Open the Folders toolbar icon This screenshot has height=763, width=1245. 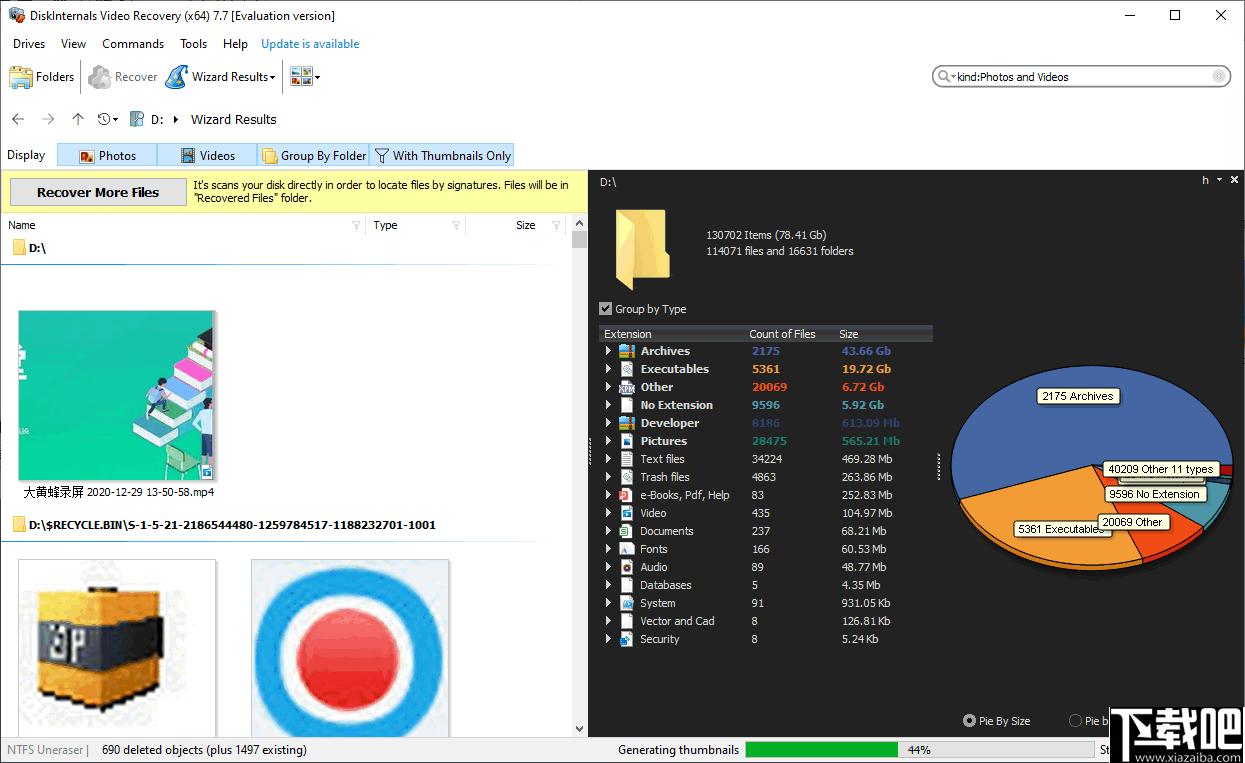click(21, 77)
